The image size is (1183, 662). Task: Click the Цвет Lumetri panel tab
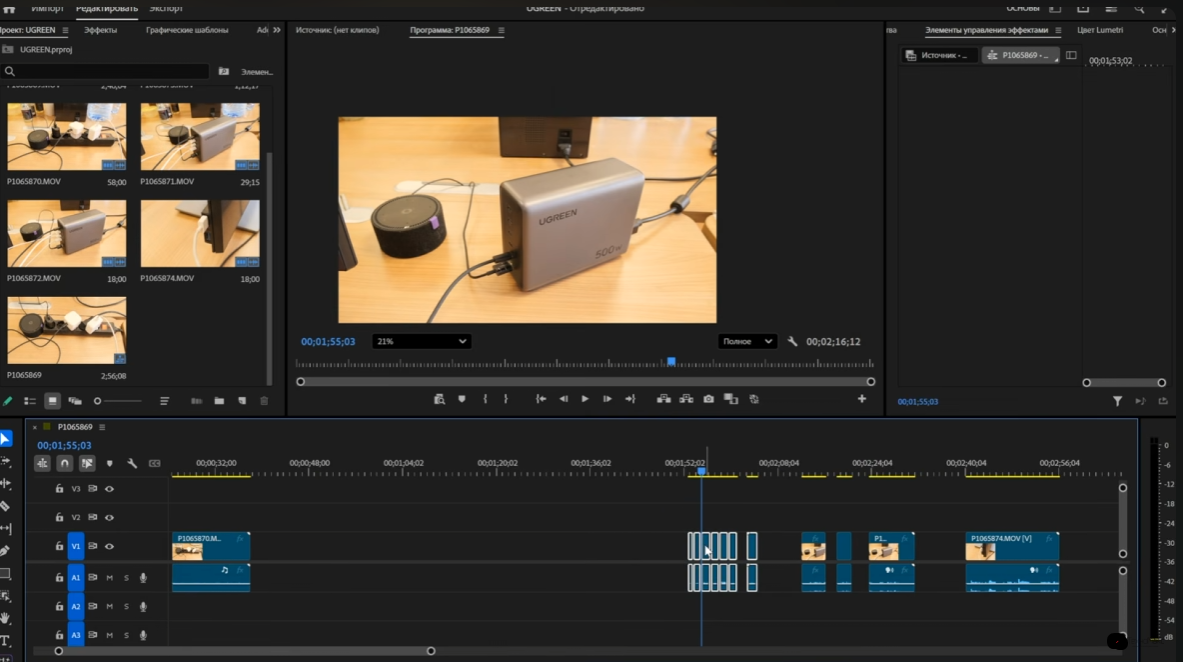pyautogui.click(x=1100, y=30)
